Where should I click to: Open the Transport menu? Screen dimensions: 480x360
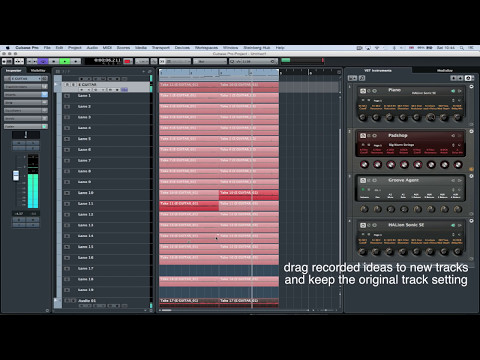161,48
